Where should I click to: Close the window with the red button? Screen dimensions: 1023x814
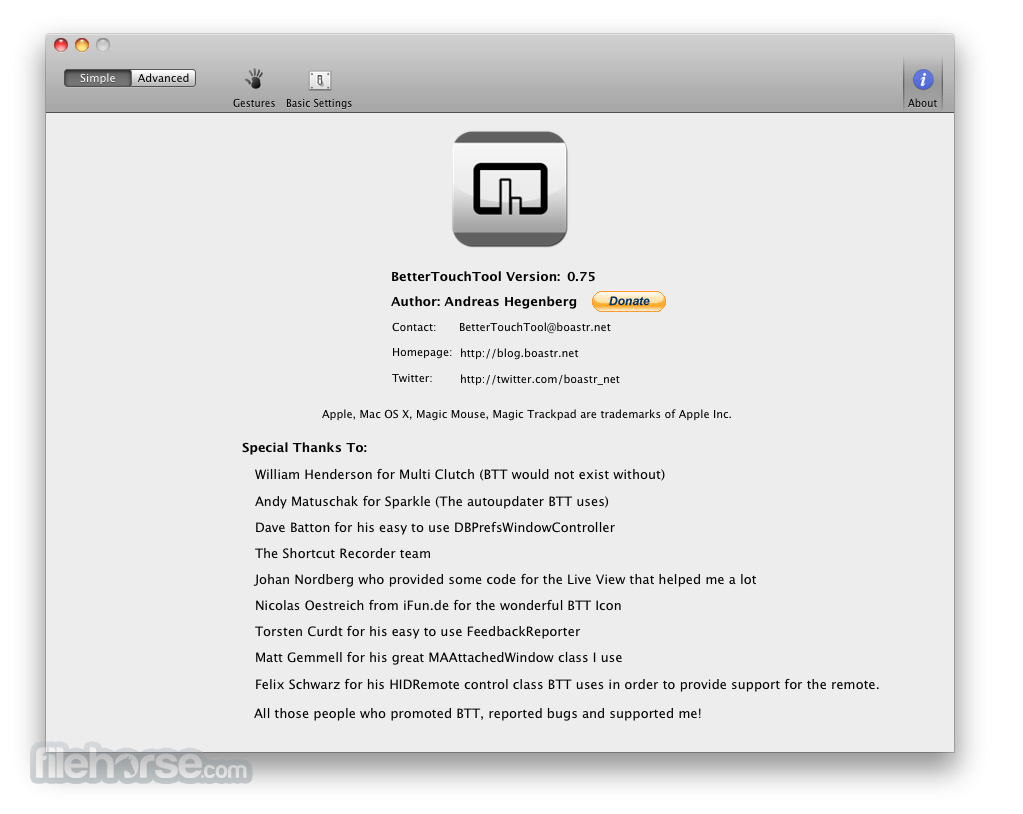(61, 45)
